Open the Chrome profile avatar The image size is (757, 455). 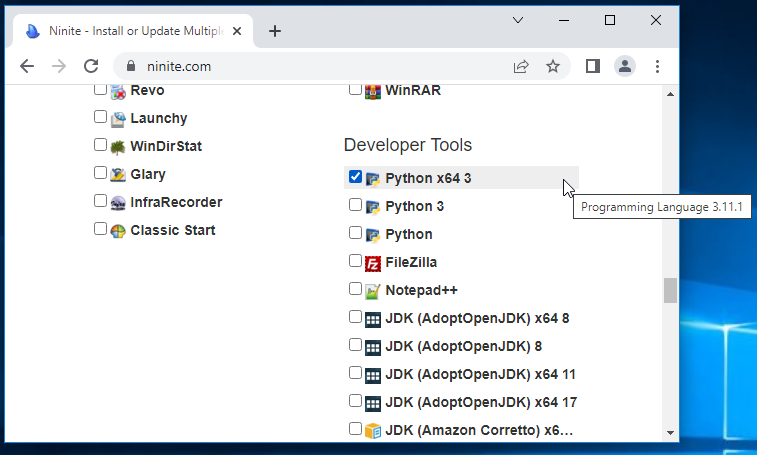click(x=625, y=66)
